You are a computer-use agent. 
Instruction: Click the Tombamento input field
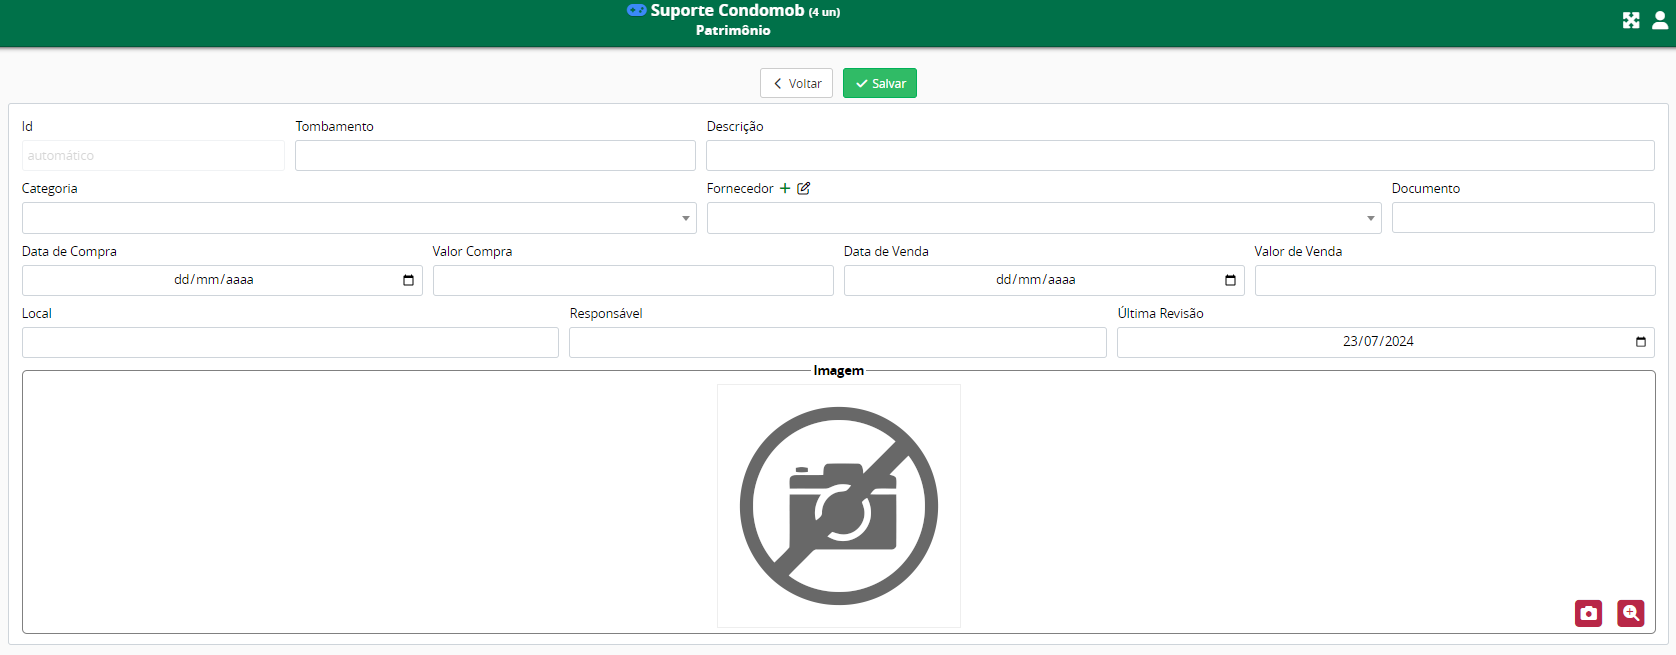click(x=495, y=155)
